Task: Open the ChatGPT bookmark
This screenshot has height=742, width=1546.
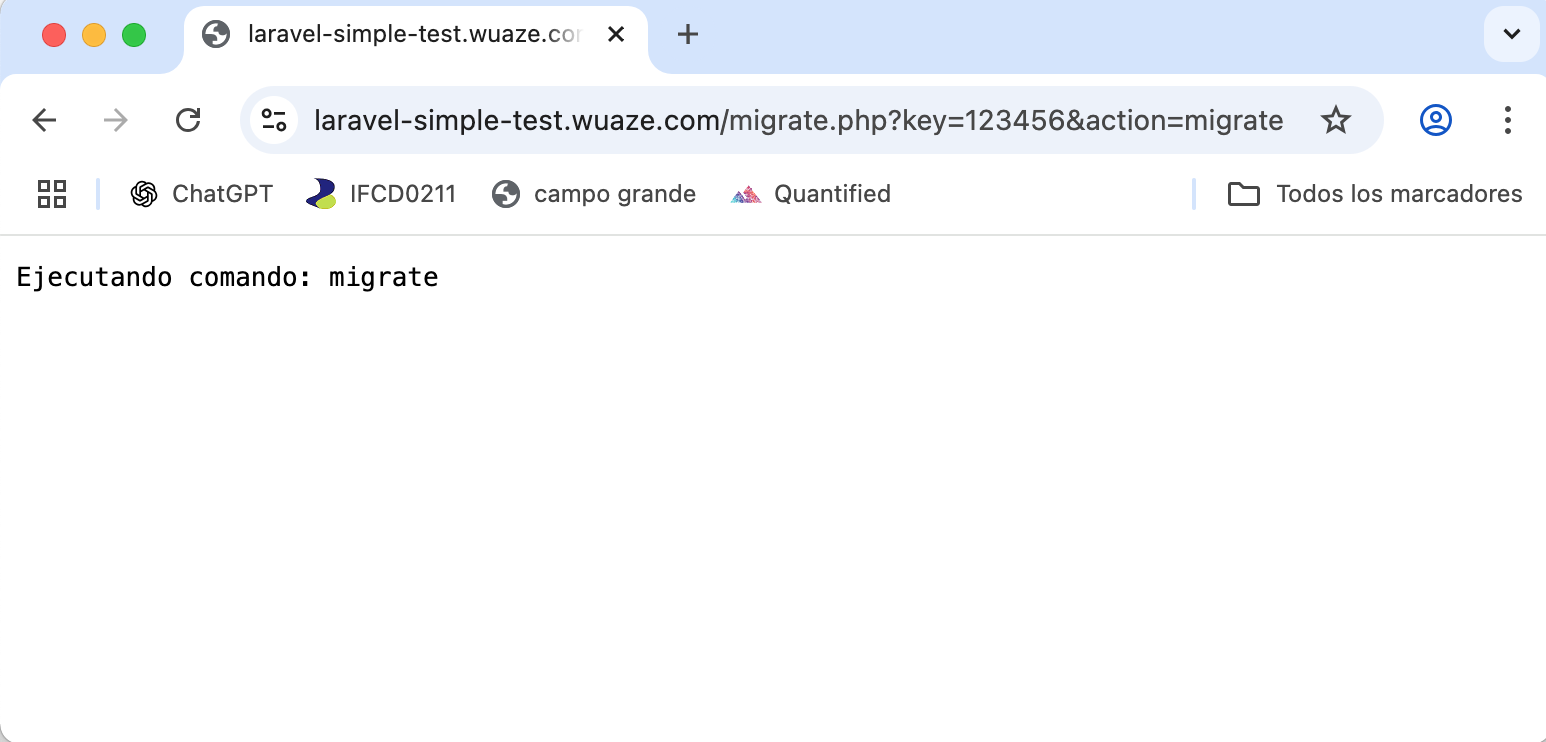Action: coord(202,194)
